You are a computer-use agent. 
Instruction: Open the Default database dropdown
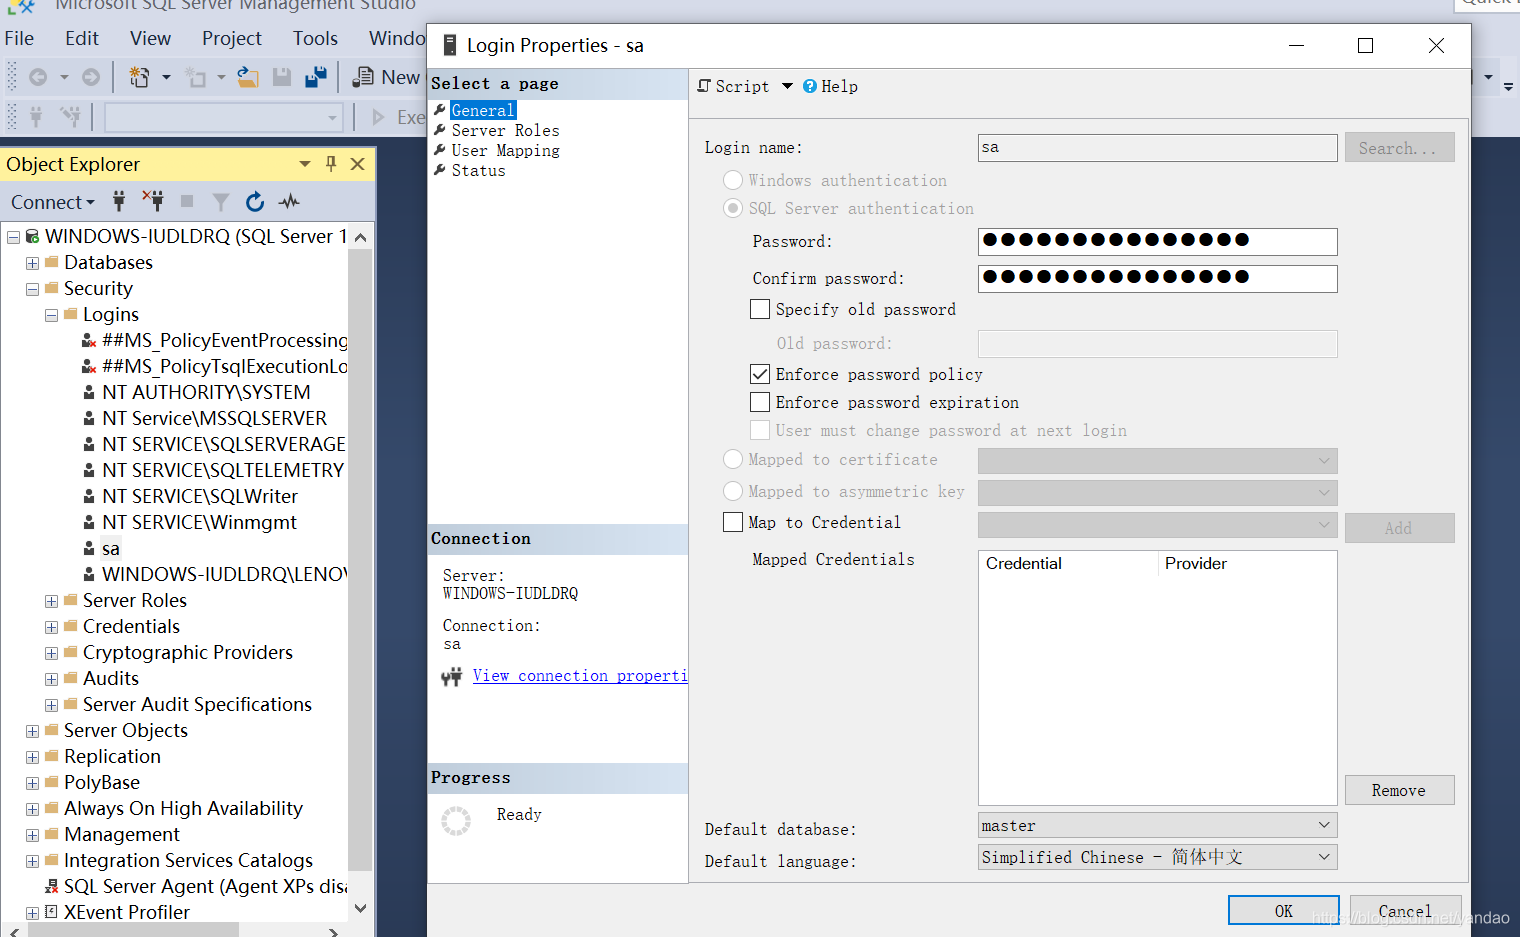point(1326,825)
